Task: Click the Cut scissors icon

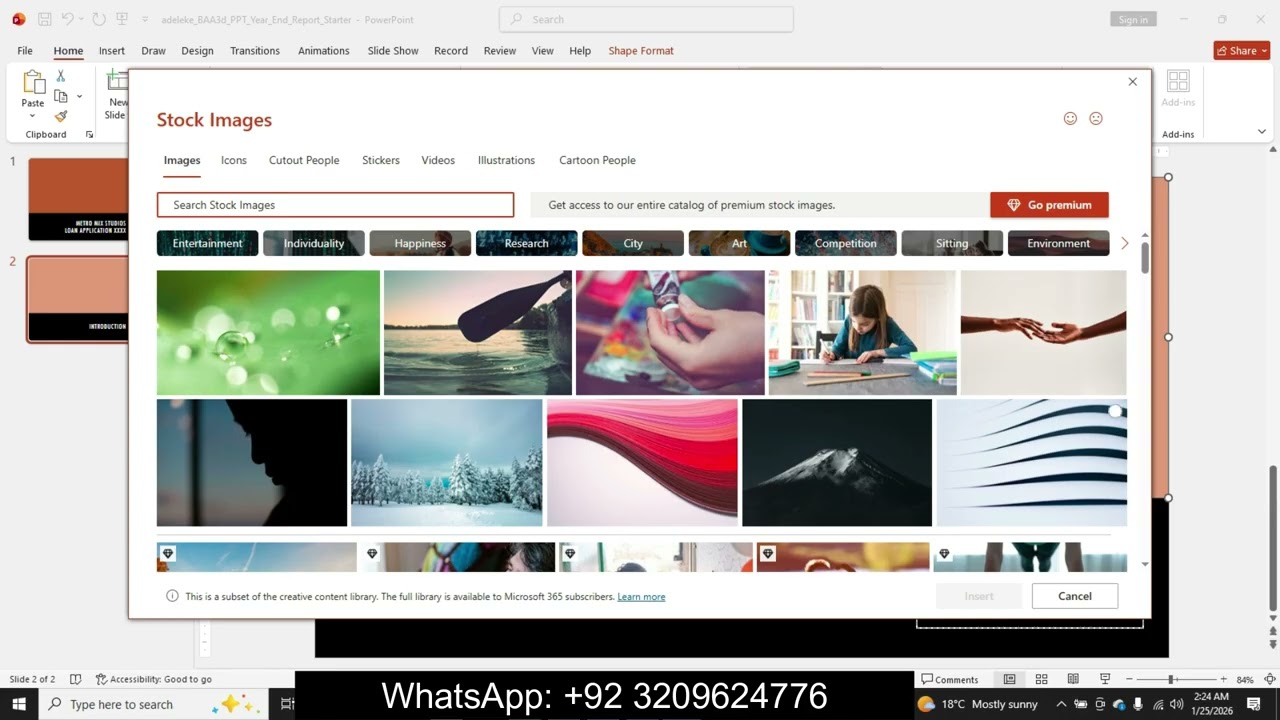Action: tap(61, 76)
